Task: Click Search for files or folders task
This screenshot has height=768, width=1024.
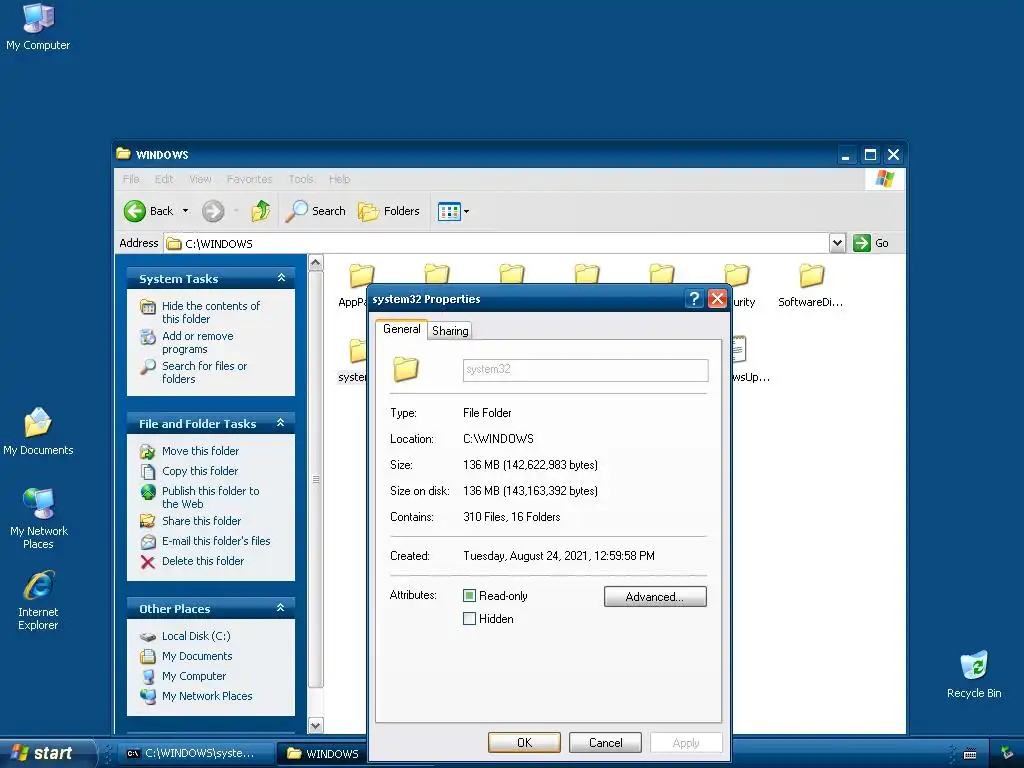Action: coord(204,372)
